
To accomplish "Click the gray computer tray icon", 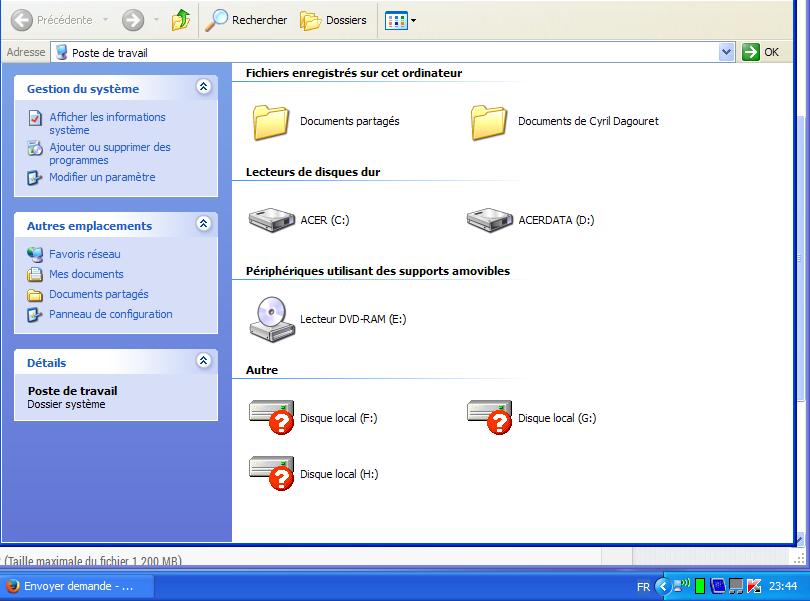I will [736, 586].
